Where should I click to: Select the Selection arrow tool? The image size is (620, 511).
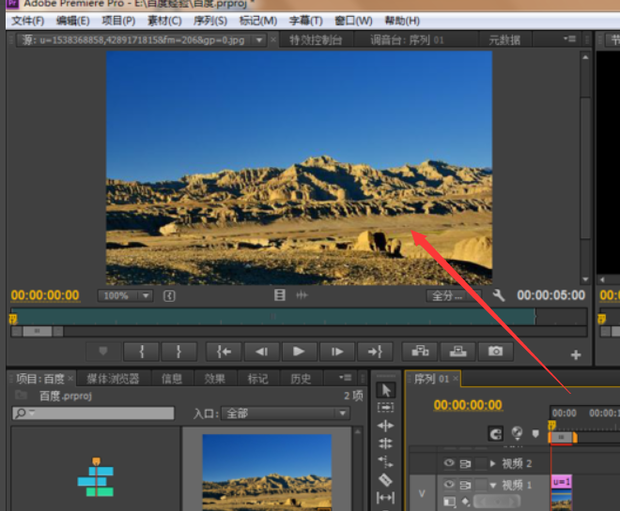click(x=386, y=390)
